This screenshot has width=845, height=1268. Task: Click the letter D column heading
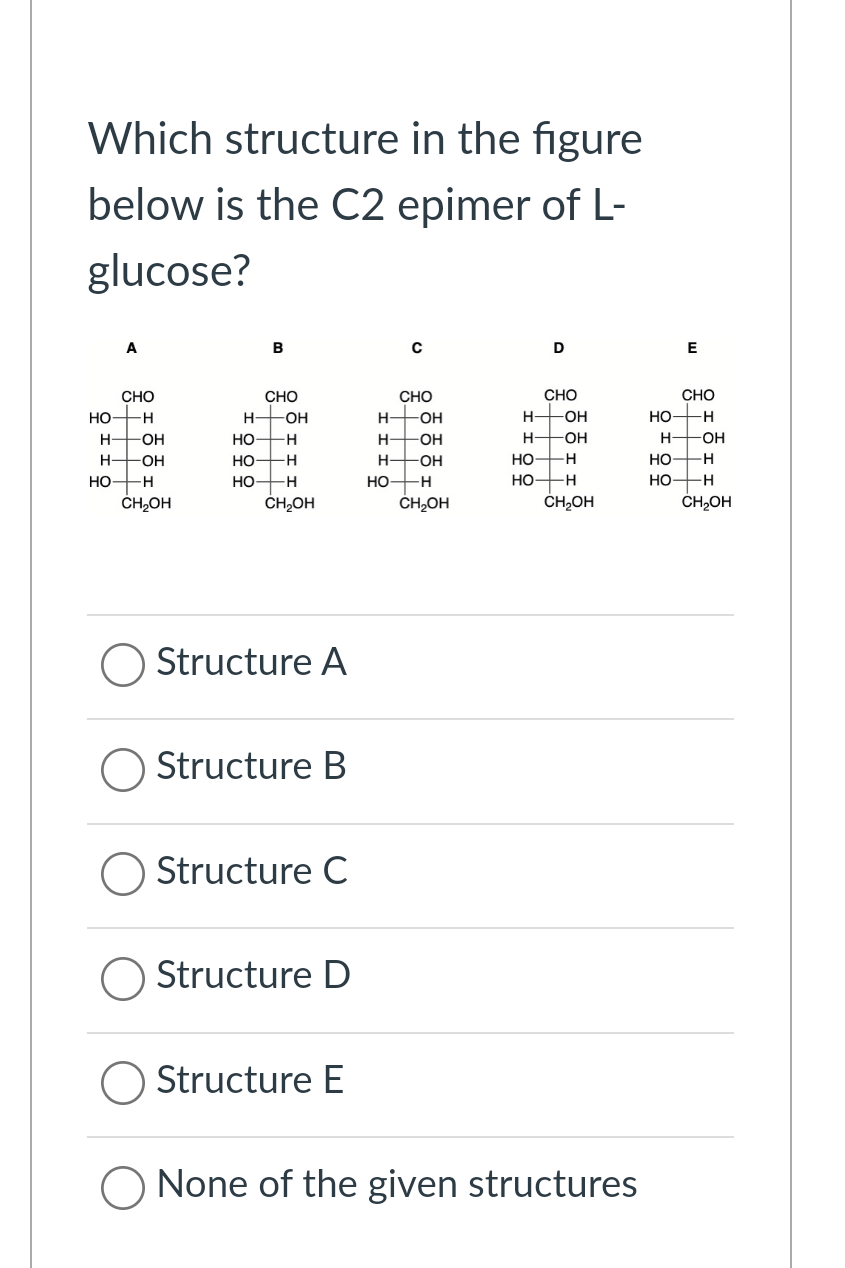[x=558, y=348]
